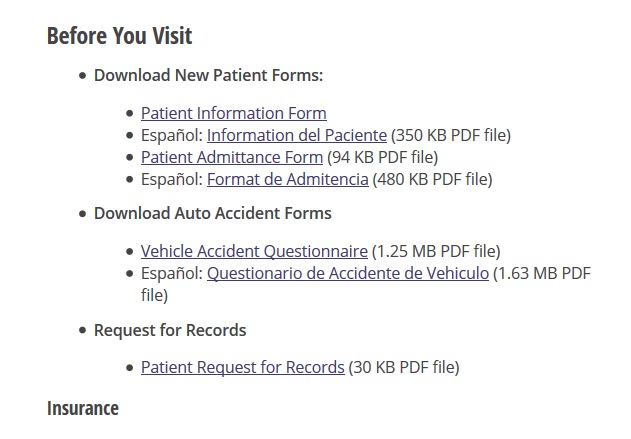Click the Download New Patient Forms text
Image resolution: width=631 pixels, height=439 pixels.
click(x=208, y=75)
